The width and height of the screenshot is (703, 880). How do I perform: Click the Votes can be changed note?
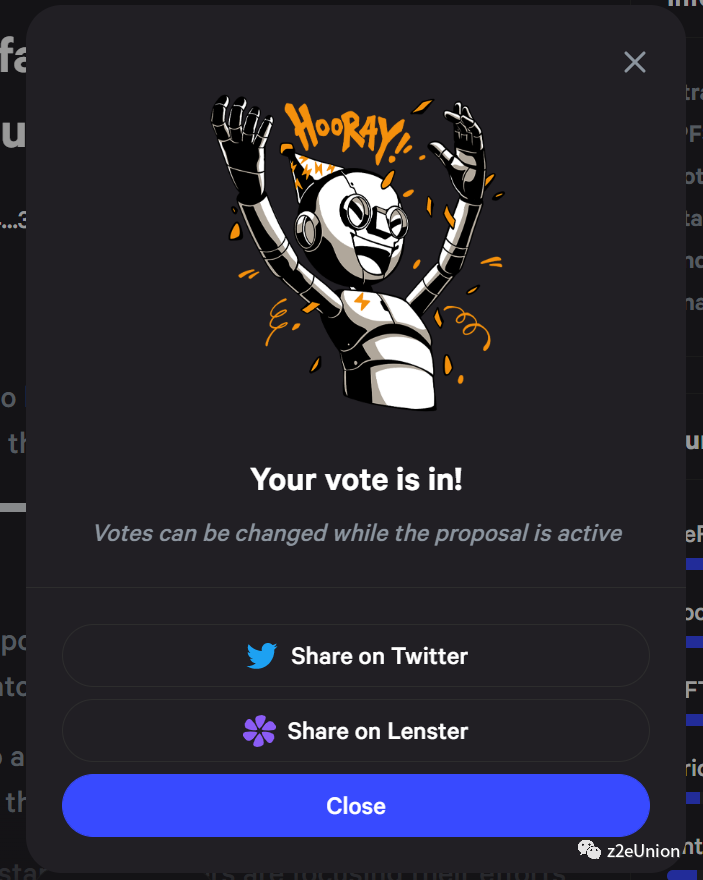357,533
